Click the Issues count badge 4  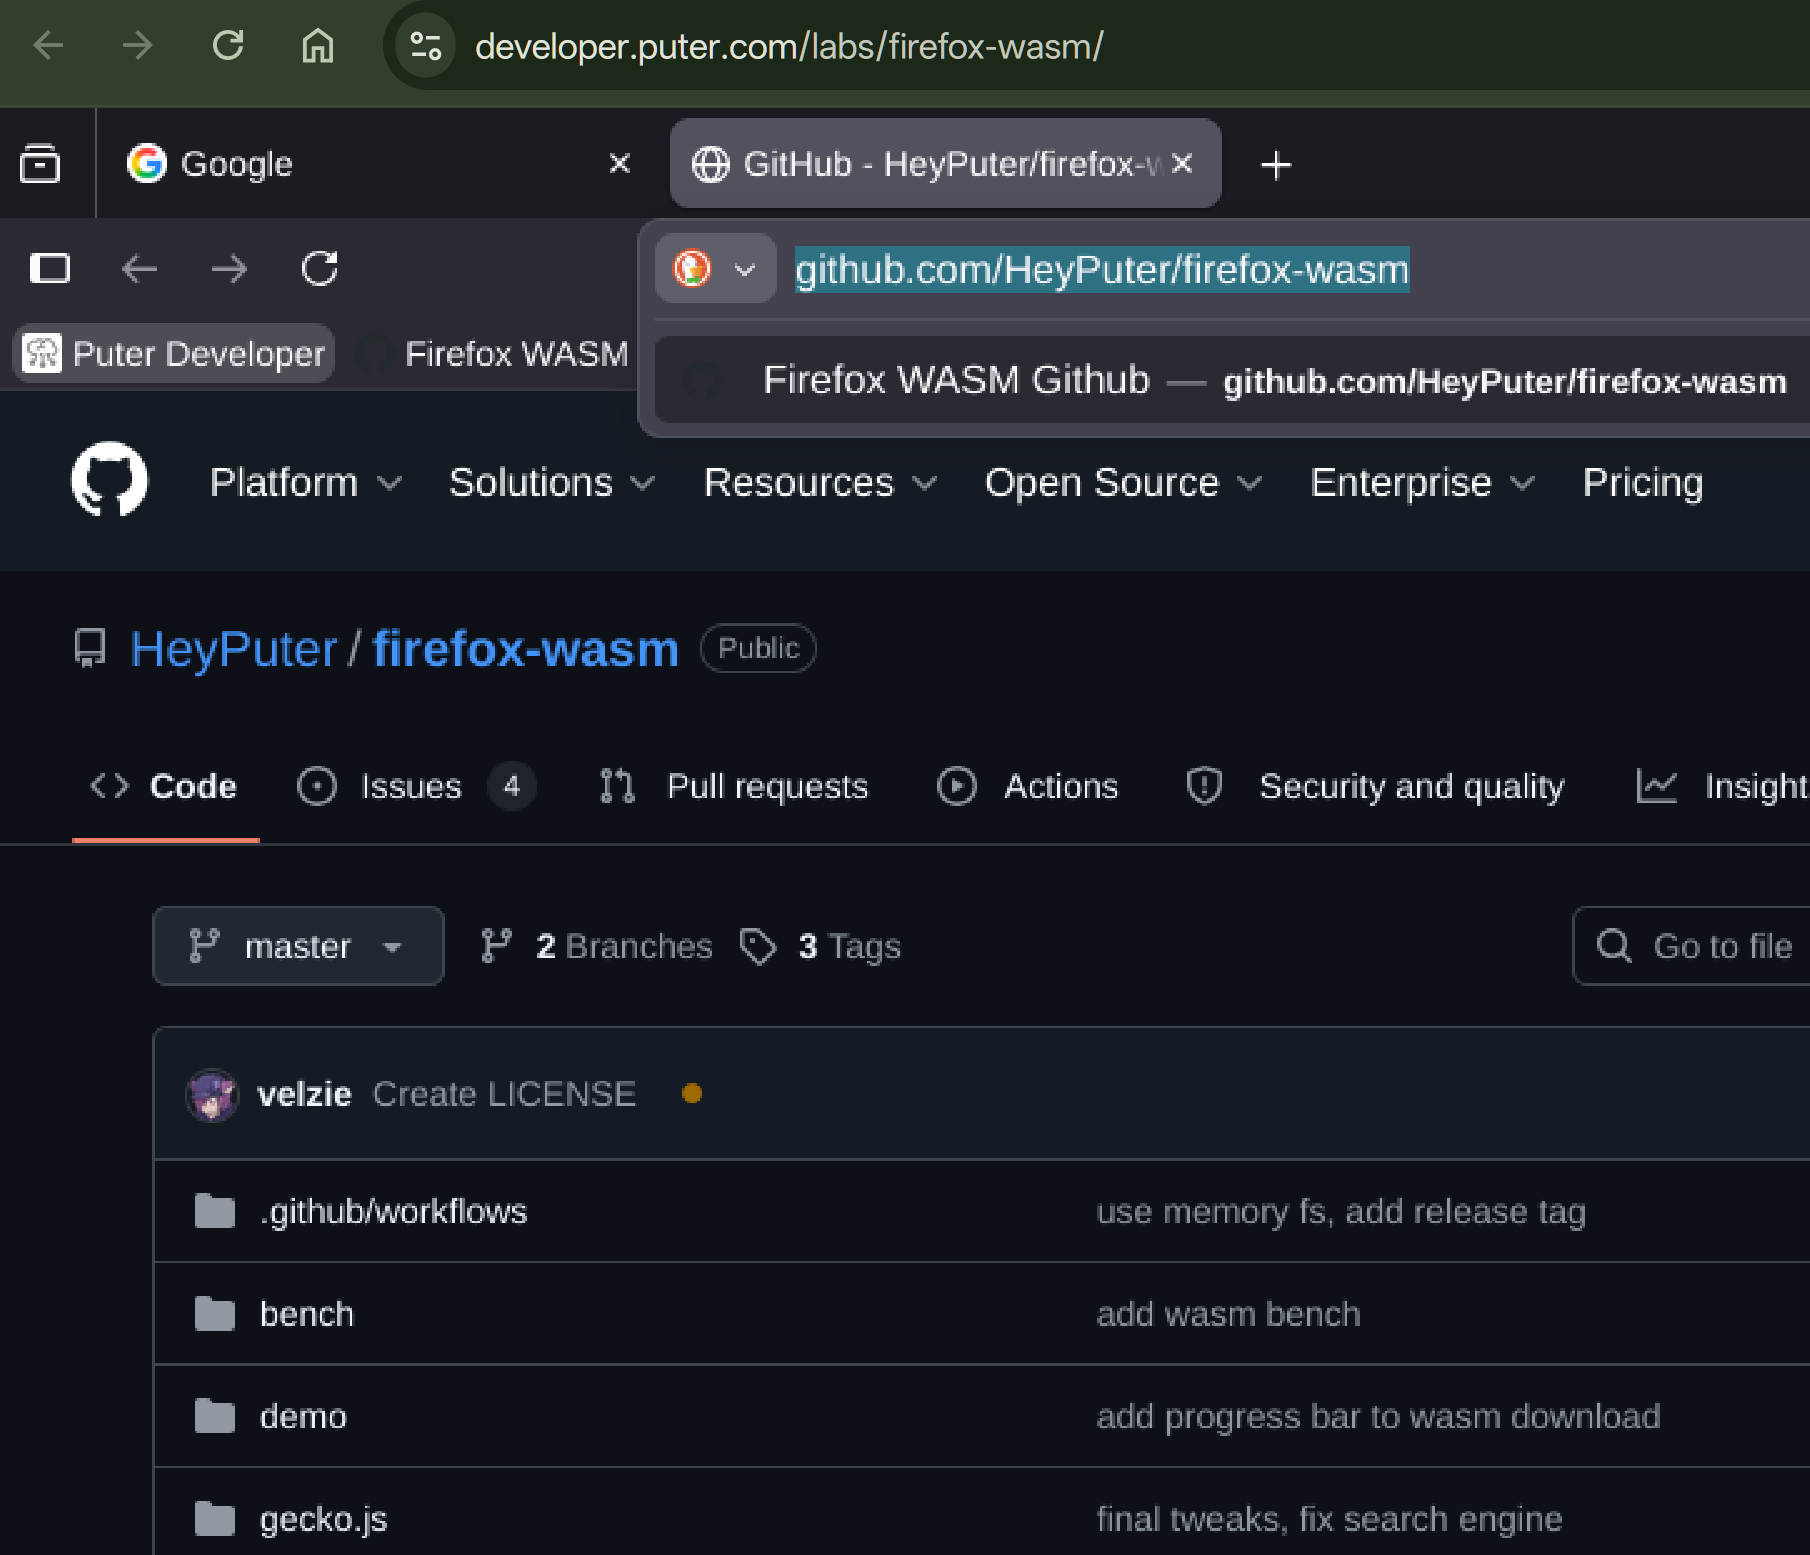click(x=512, y=787)
